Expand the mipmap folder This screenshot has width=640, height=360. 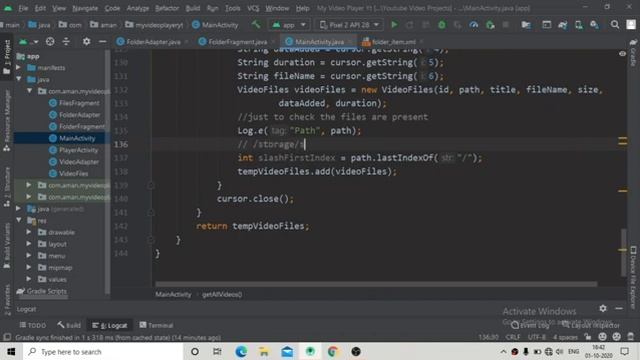(29, 267)
